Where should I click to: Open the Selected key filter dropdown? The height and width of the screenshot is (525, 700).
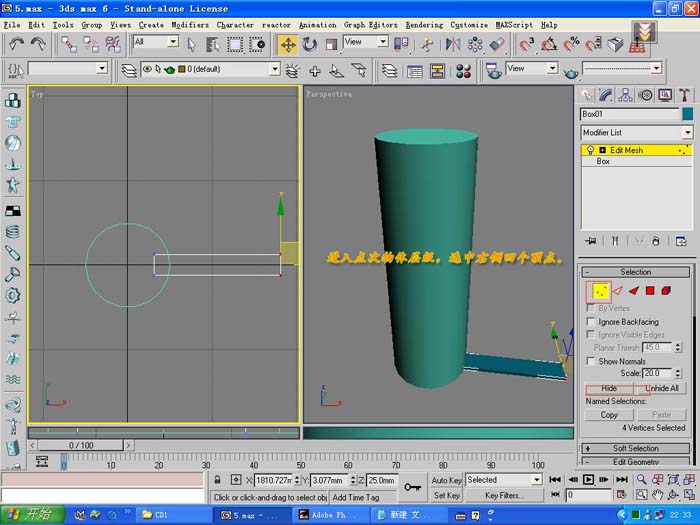click(x=504, y=480)
